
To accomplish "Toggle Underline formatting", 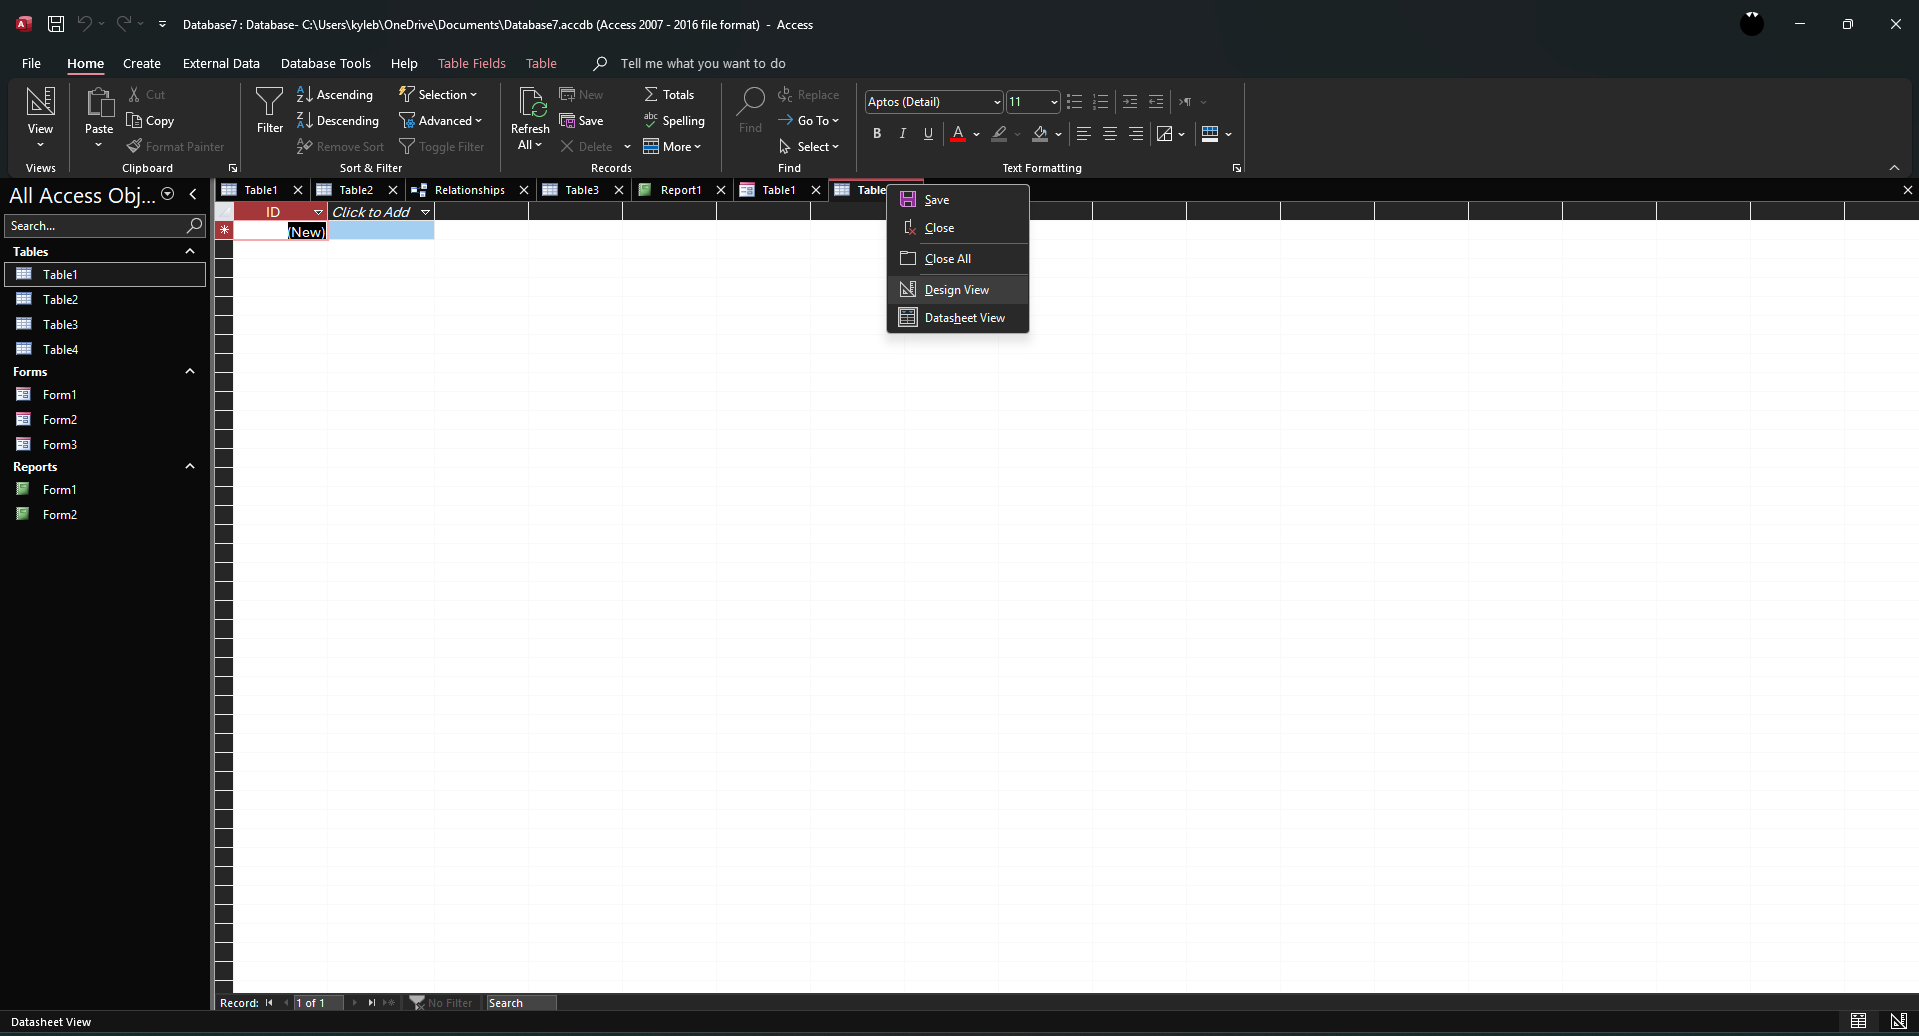I will pos(929,133).
